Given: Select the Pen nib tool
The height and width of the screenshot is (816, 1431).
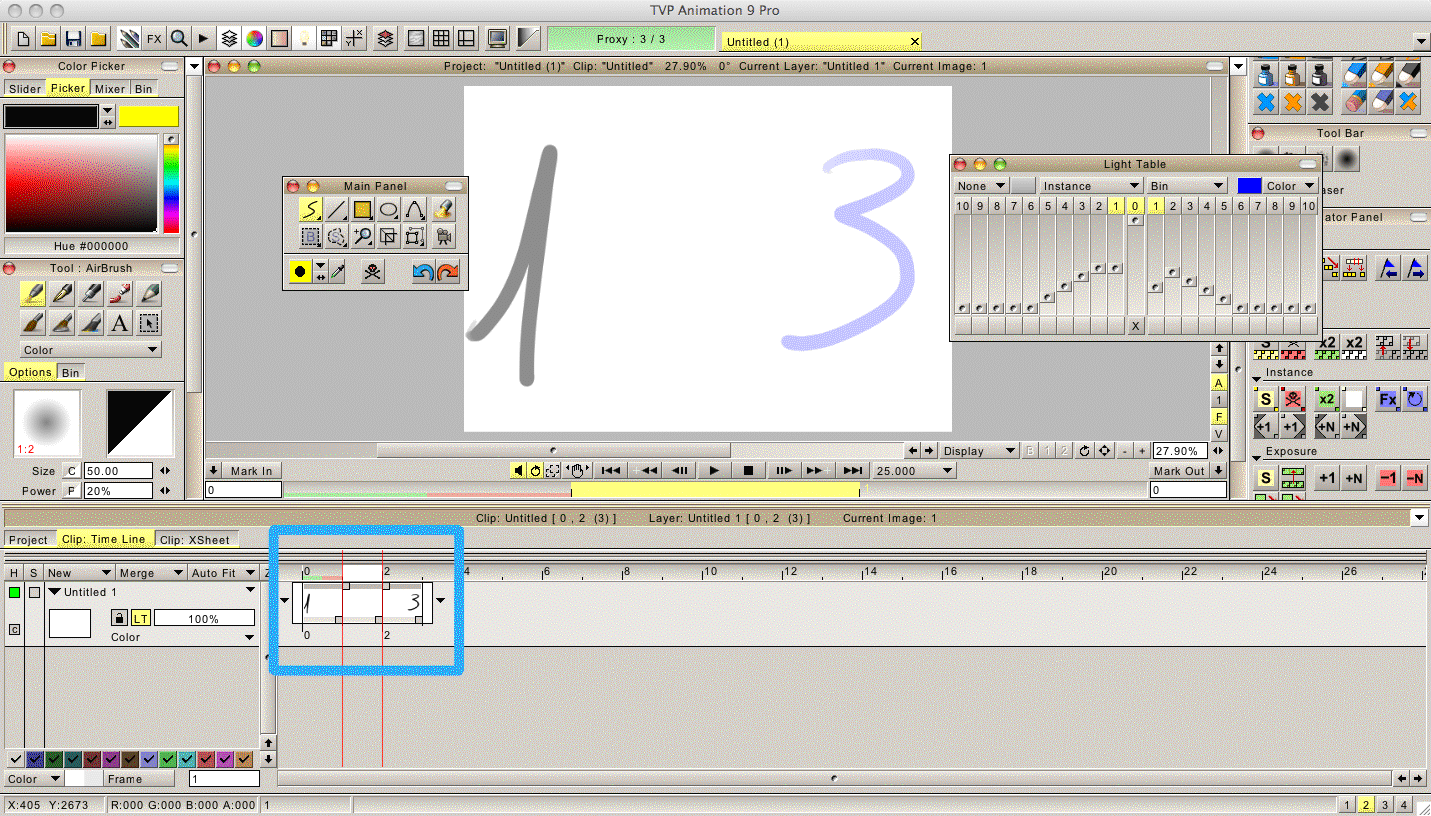Looking at the screenshot, I should coord(62,294).
